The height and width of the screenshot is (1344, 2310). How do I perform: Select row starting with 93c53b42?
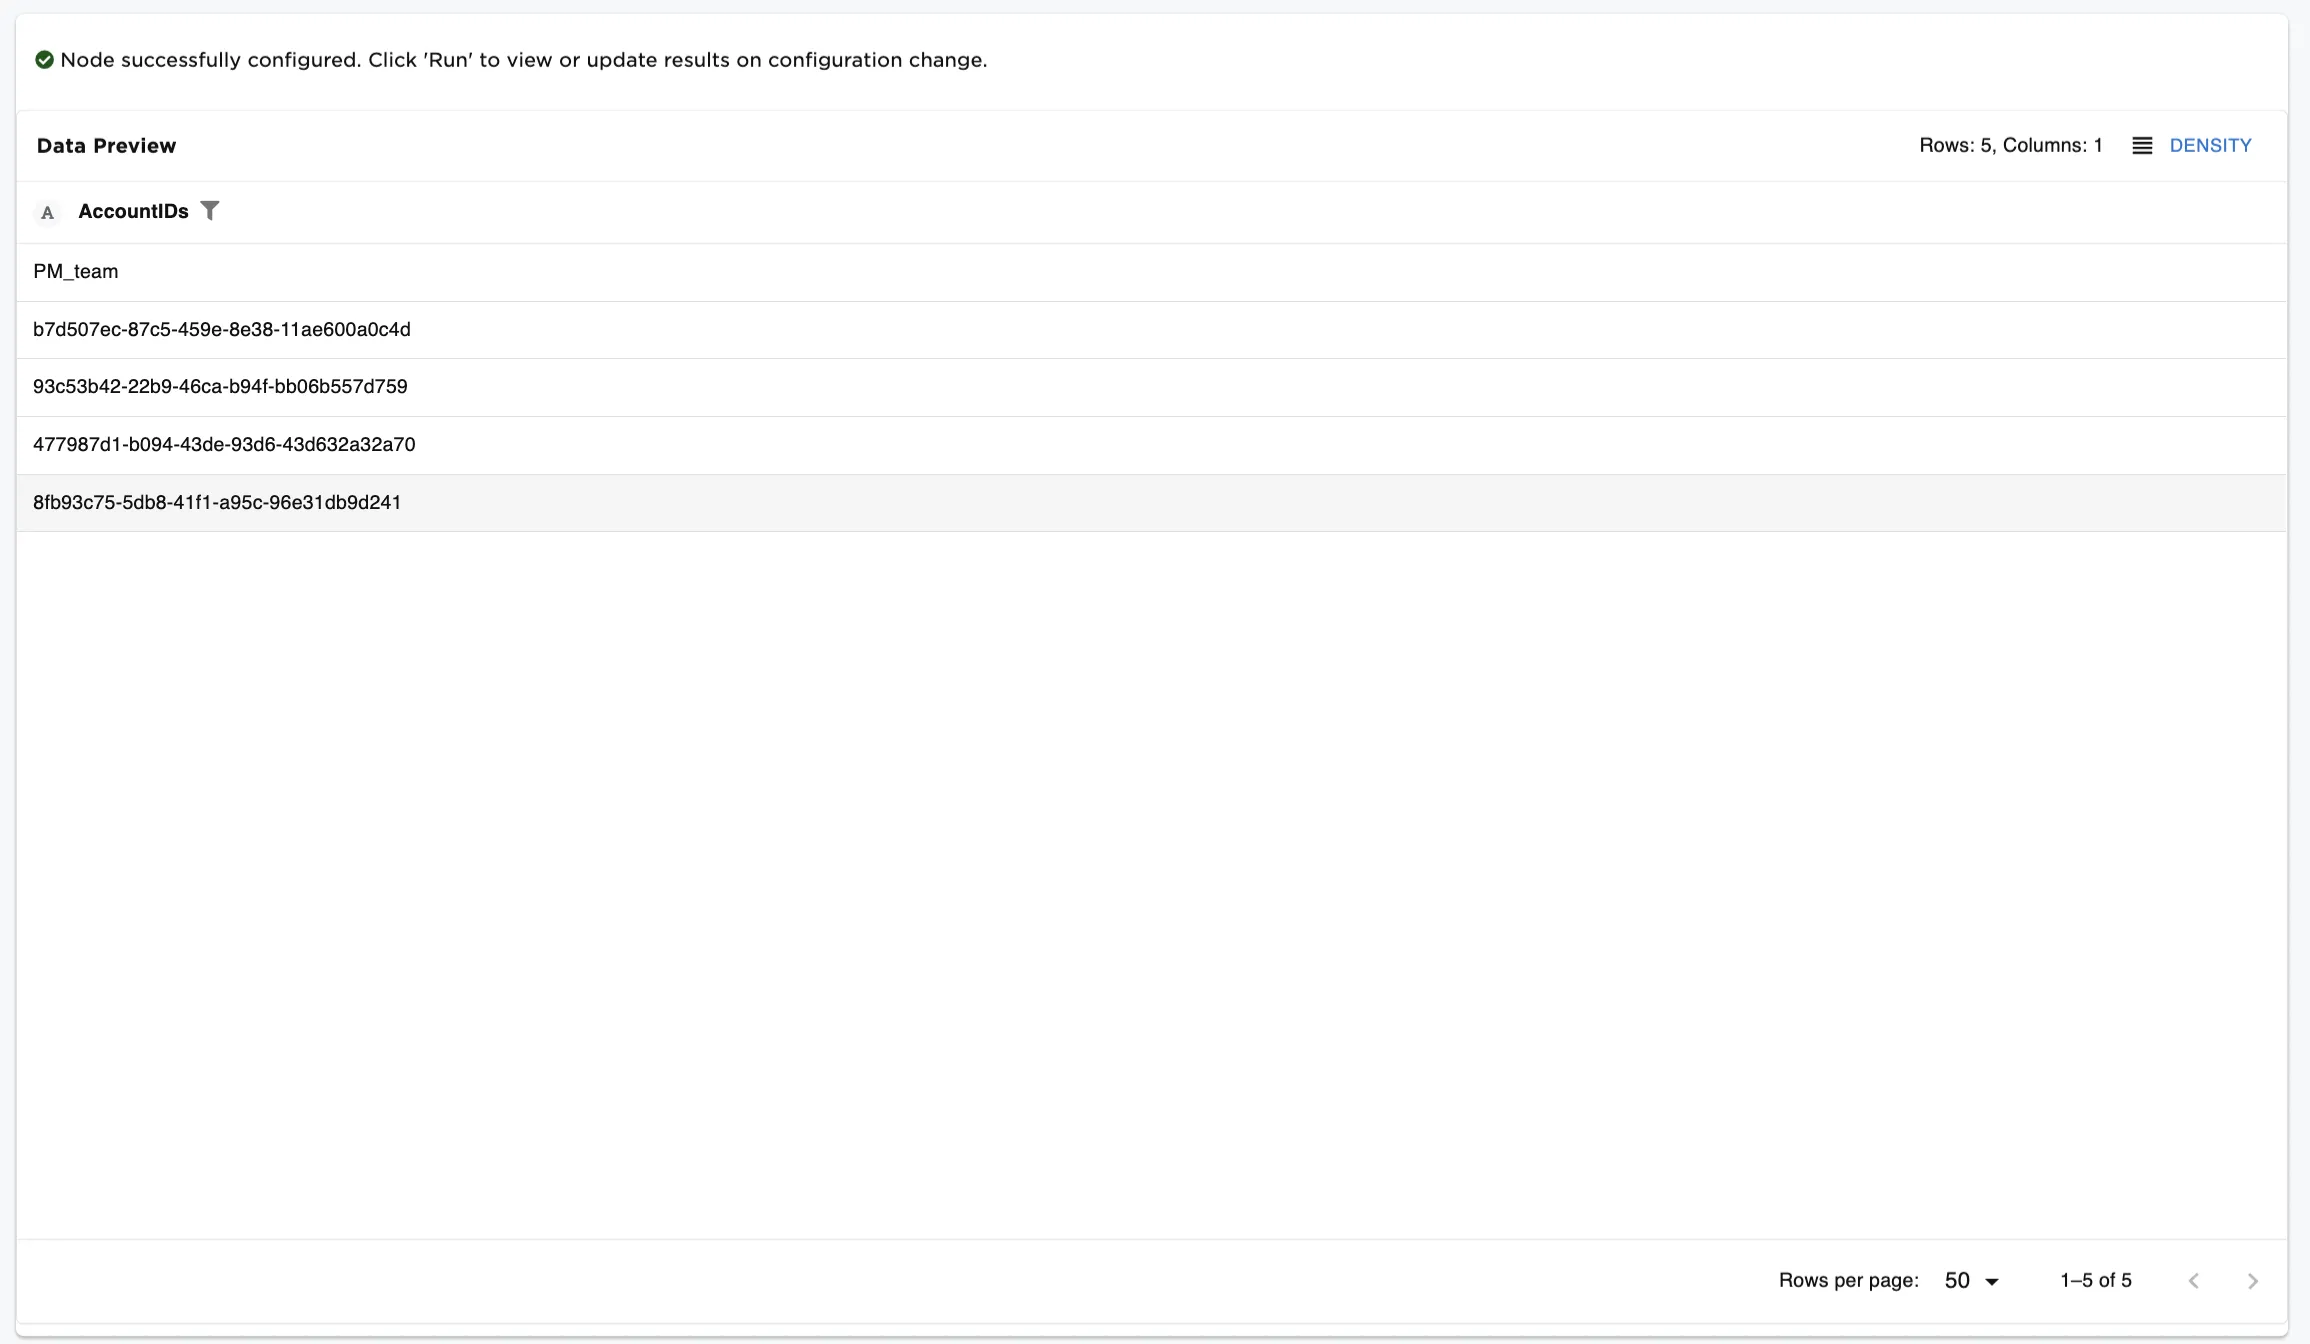220,387
